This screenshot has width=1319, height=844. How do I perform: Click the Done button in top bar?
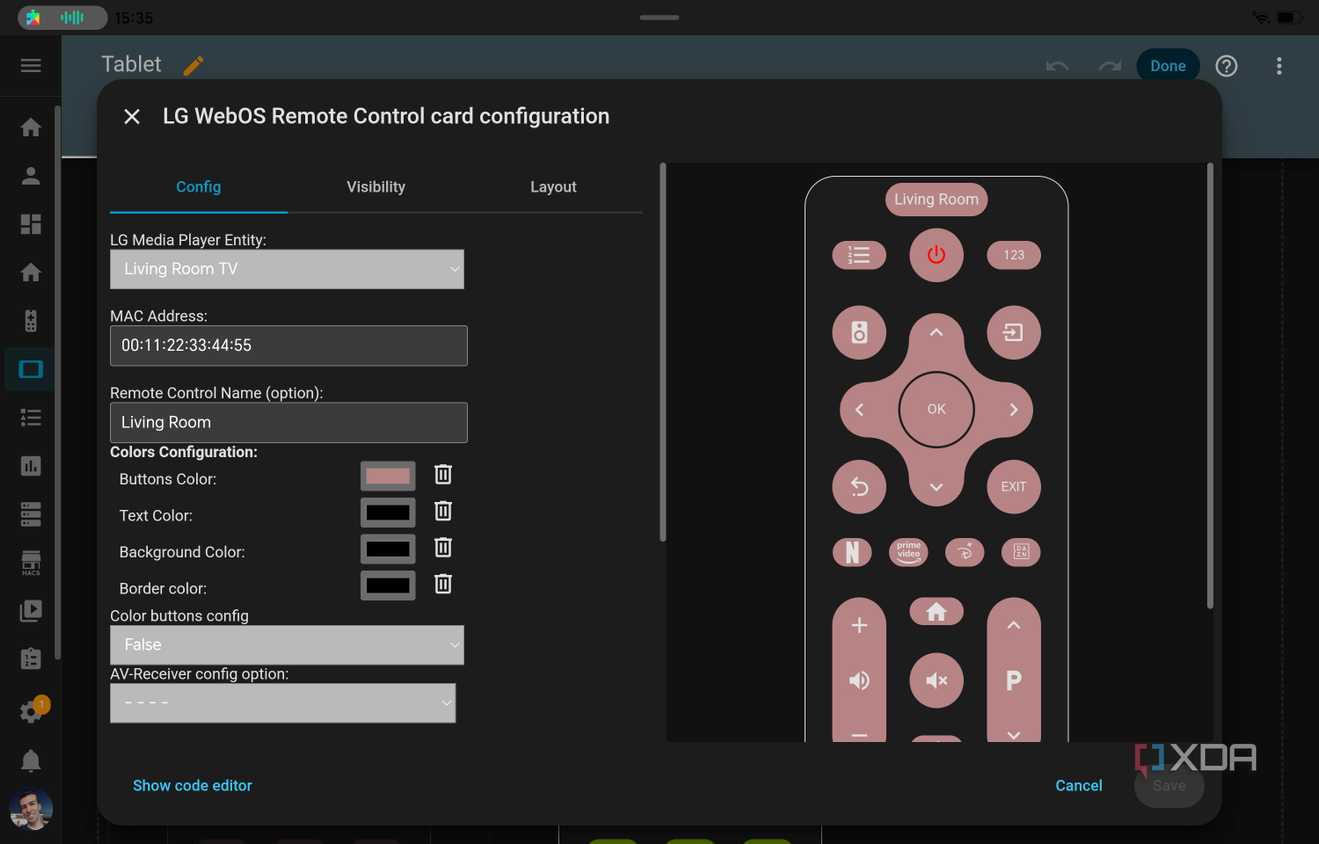pos(1168,66)
